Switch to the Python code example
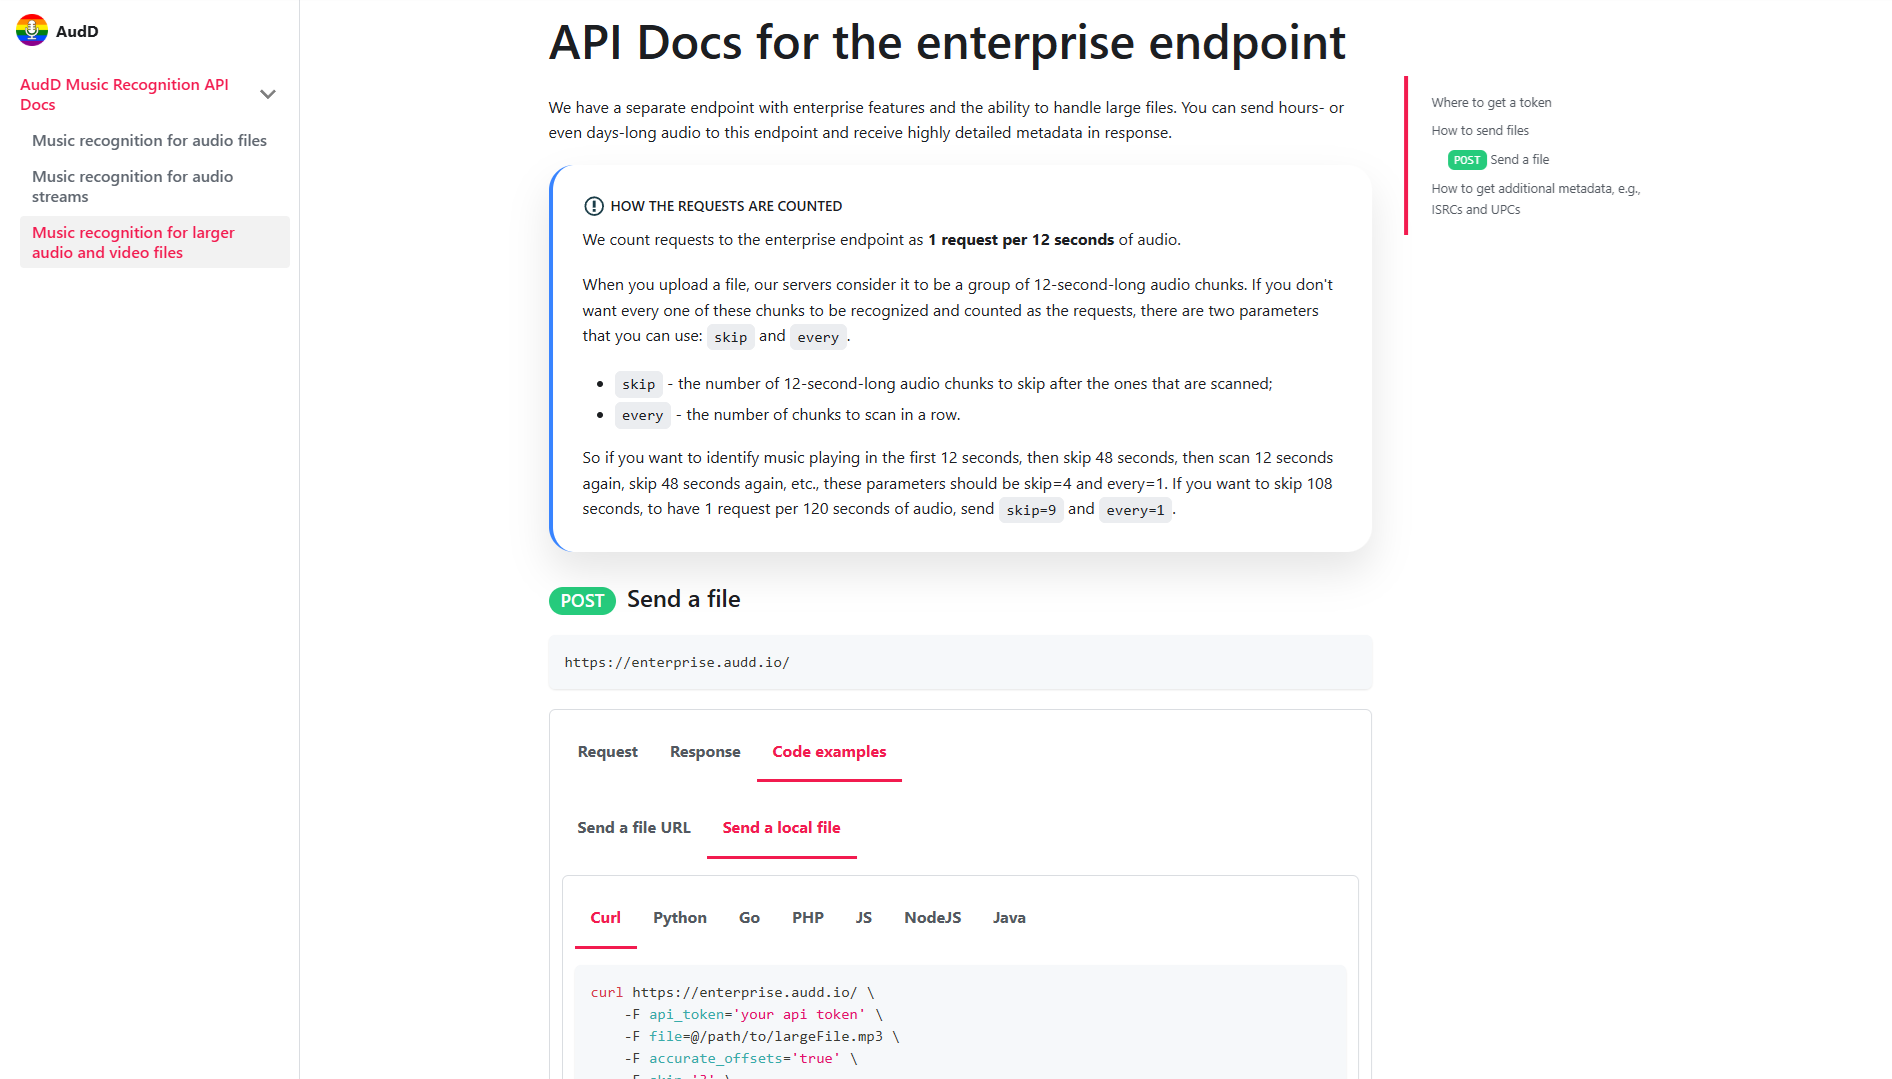The image size is (1892, 1079). pos(679,917)
